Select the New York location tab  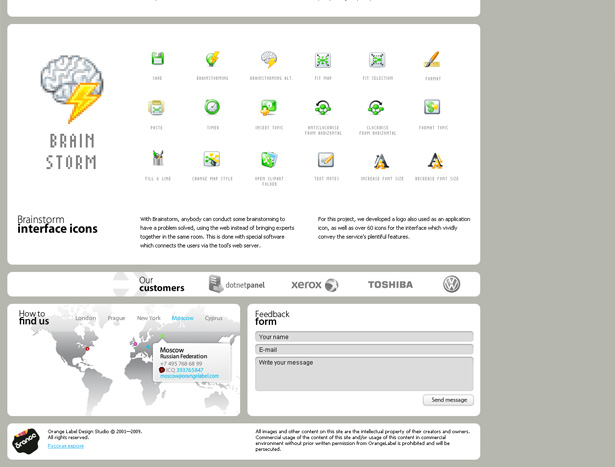tap(149, 318)
